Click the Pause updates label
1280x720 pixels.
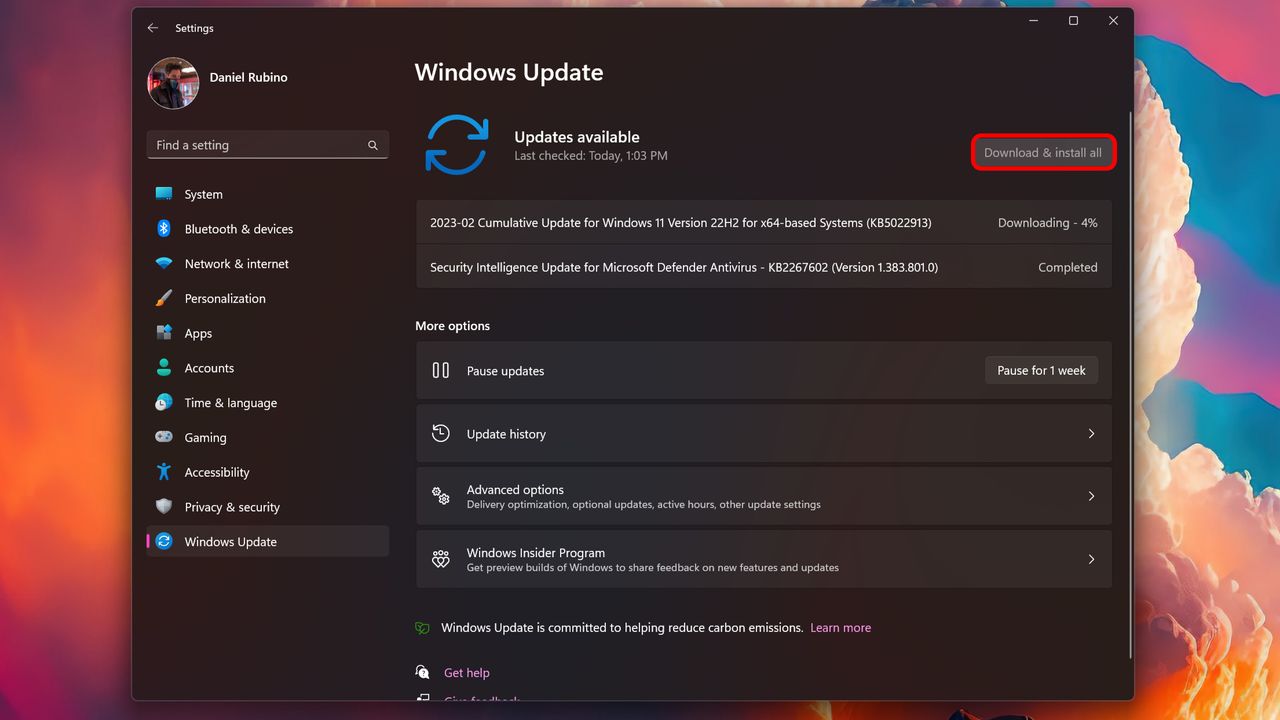tap(506, 371)
